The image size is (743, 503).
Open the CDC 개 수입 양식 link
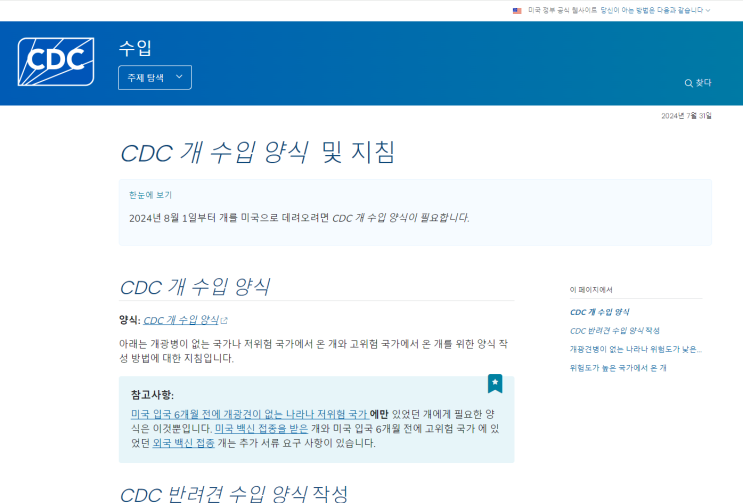coord(181,320)
